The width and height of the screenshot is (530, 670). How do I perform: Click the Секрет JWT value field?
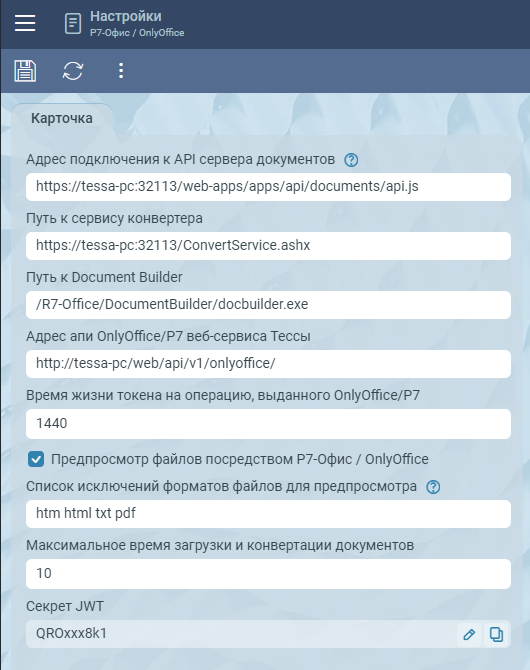click(x=241, y=634)
